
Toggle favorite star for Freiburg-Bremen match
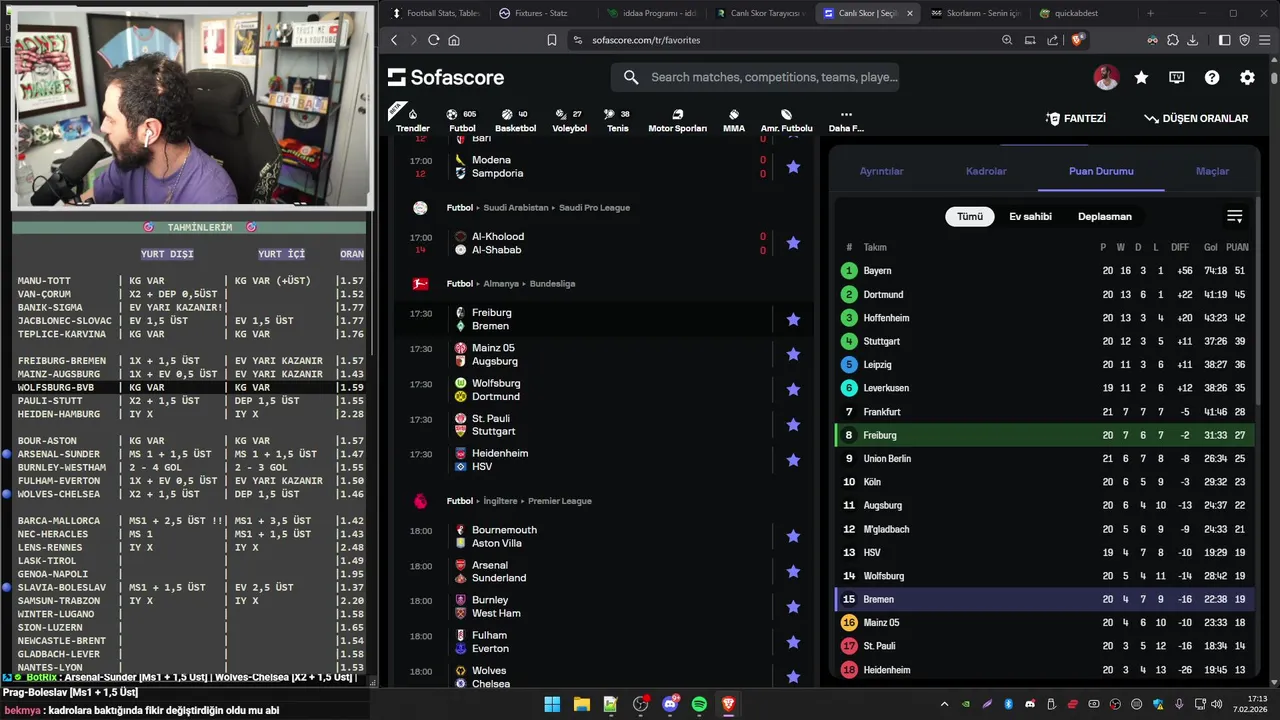pos(793,319)
